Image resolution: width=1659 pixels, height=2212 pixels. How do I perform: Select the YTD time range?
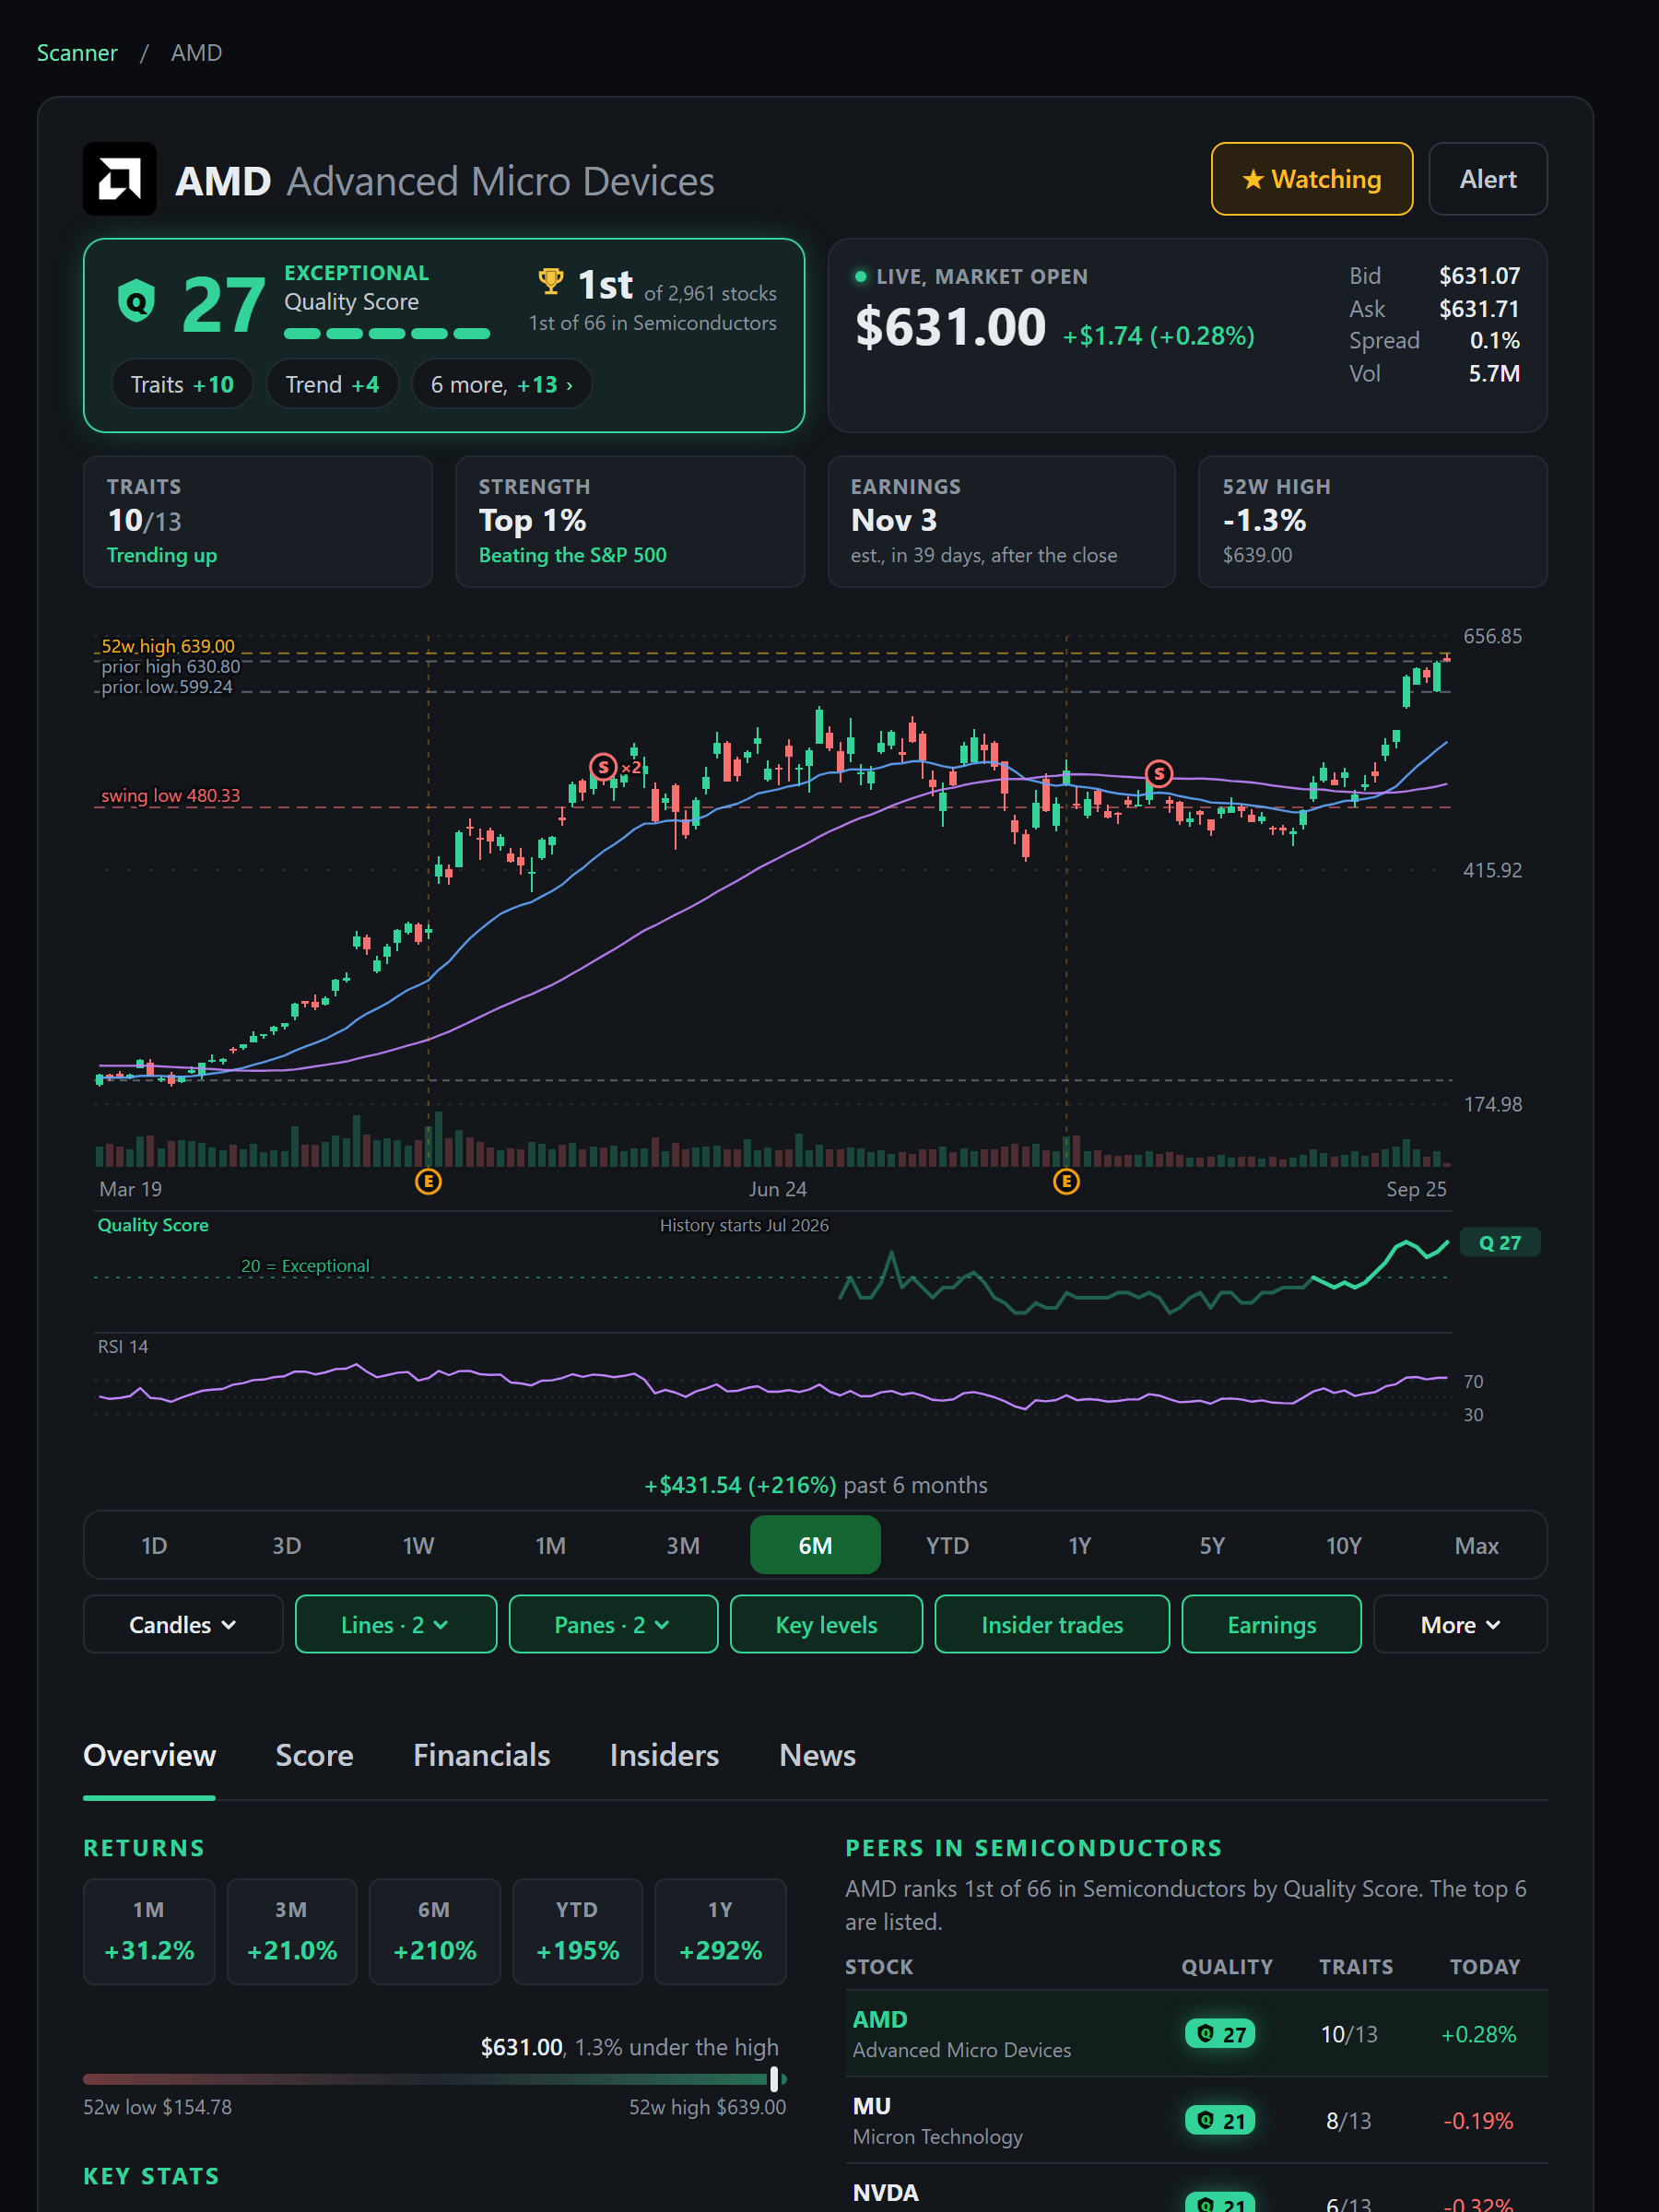coord(947,1545)
